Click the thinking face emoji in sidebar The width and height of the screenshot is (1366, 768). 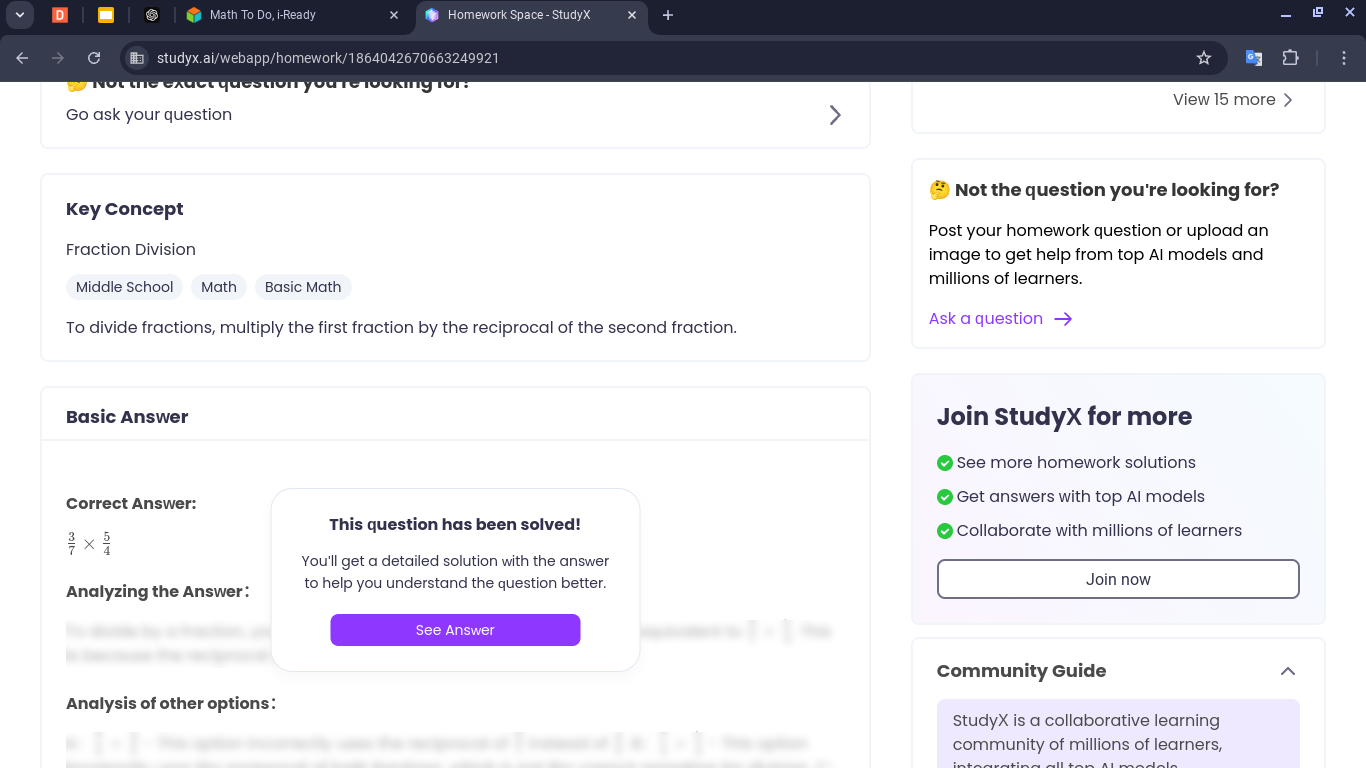click(939, 190)
